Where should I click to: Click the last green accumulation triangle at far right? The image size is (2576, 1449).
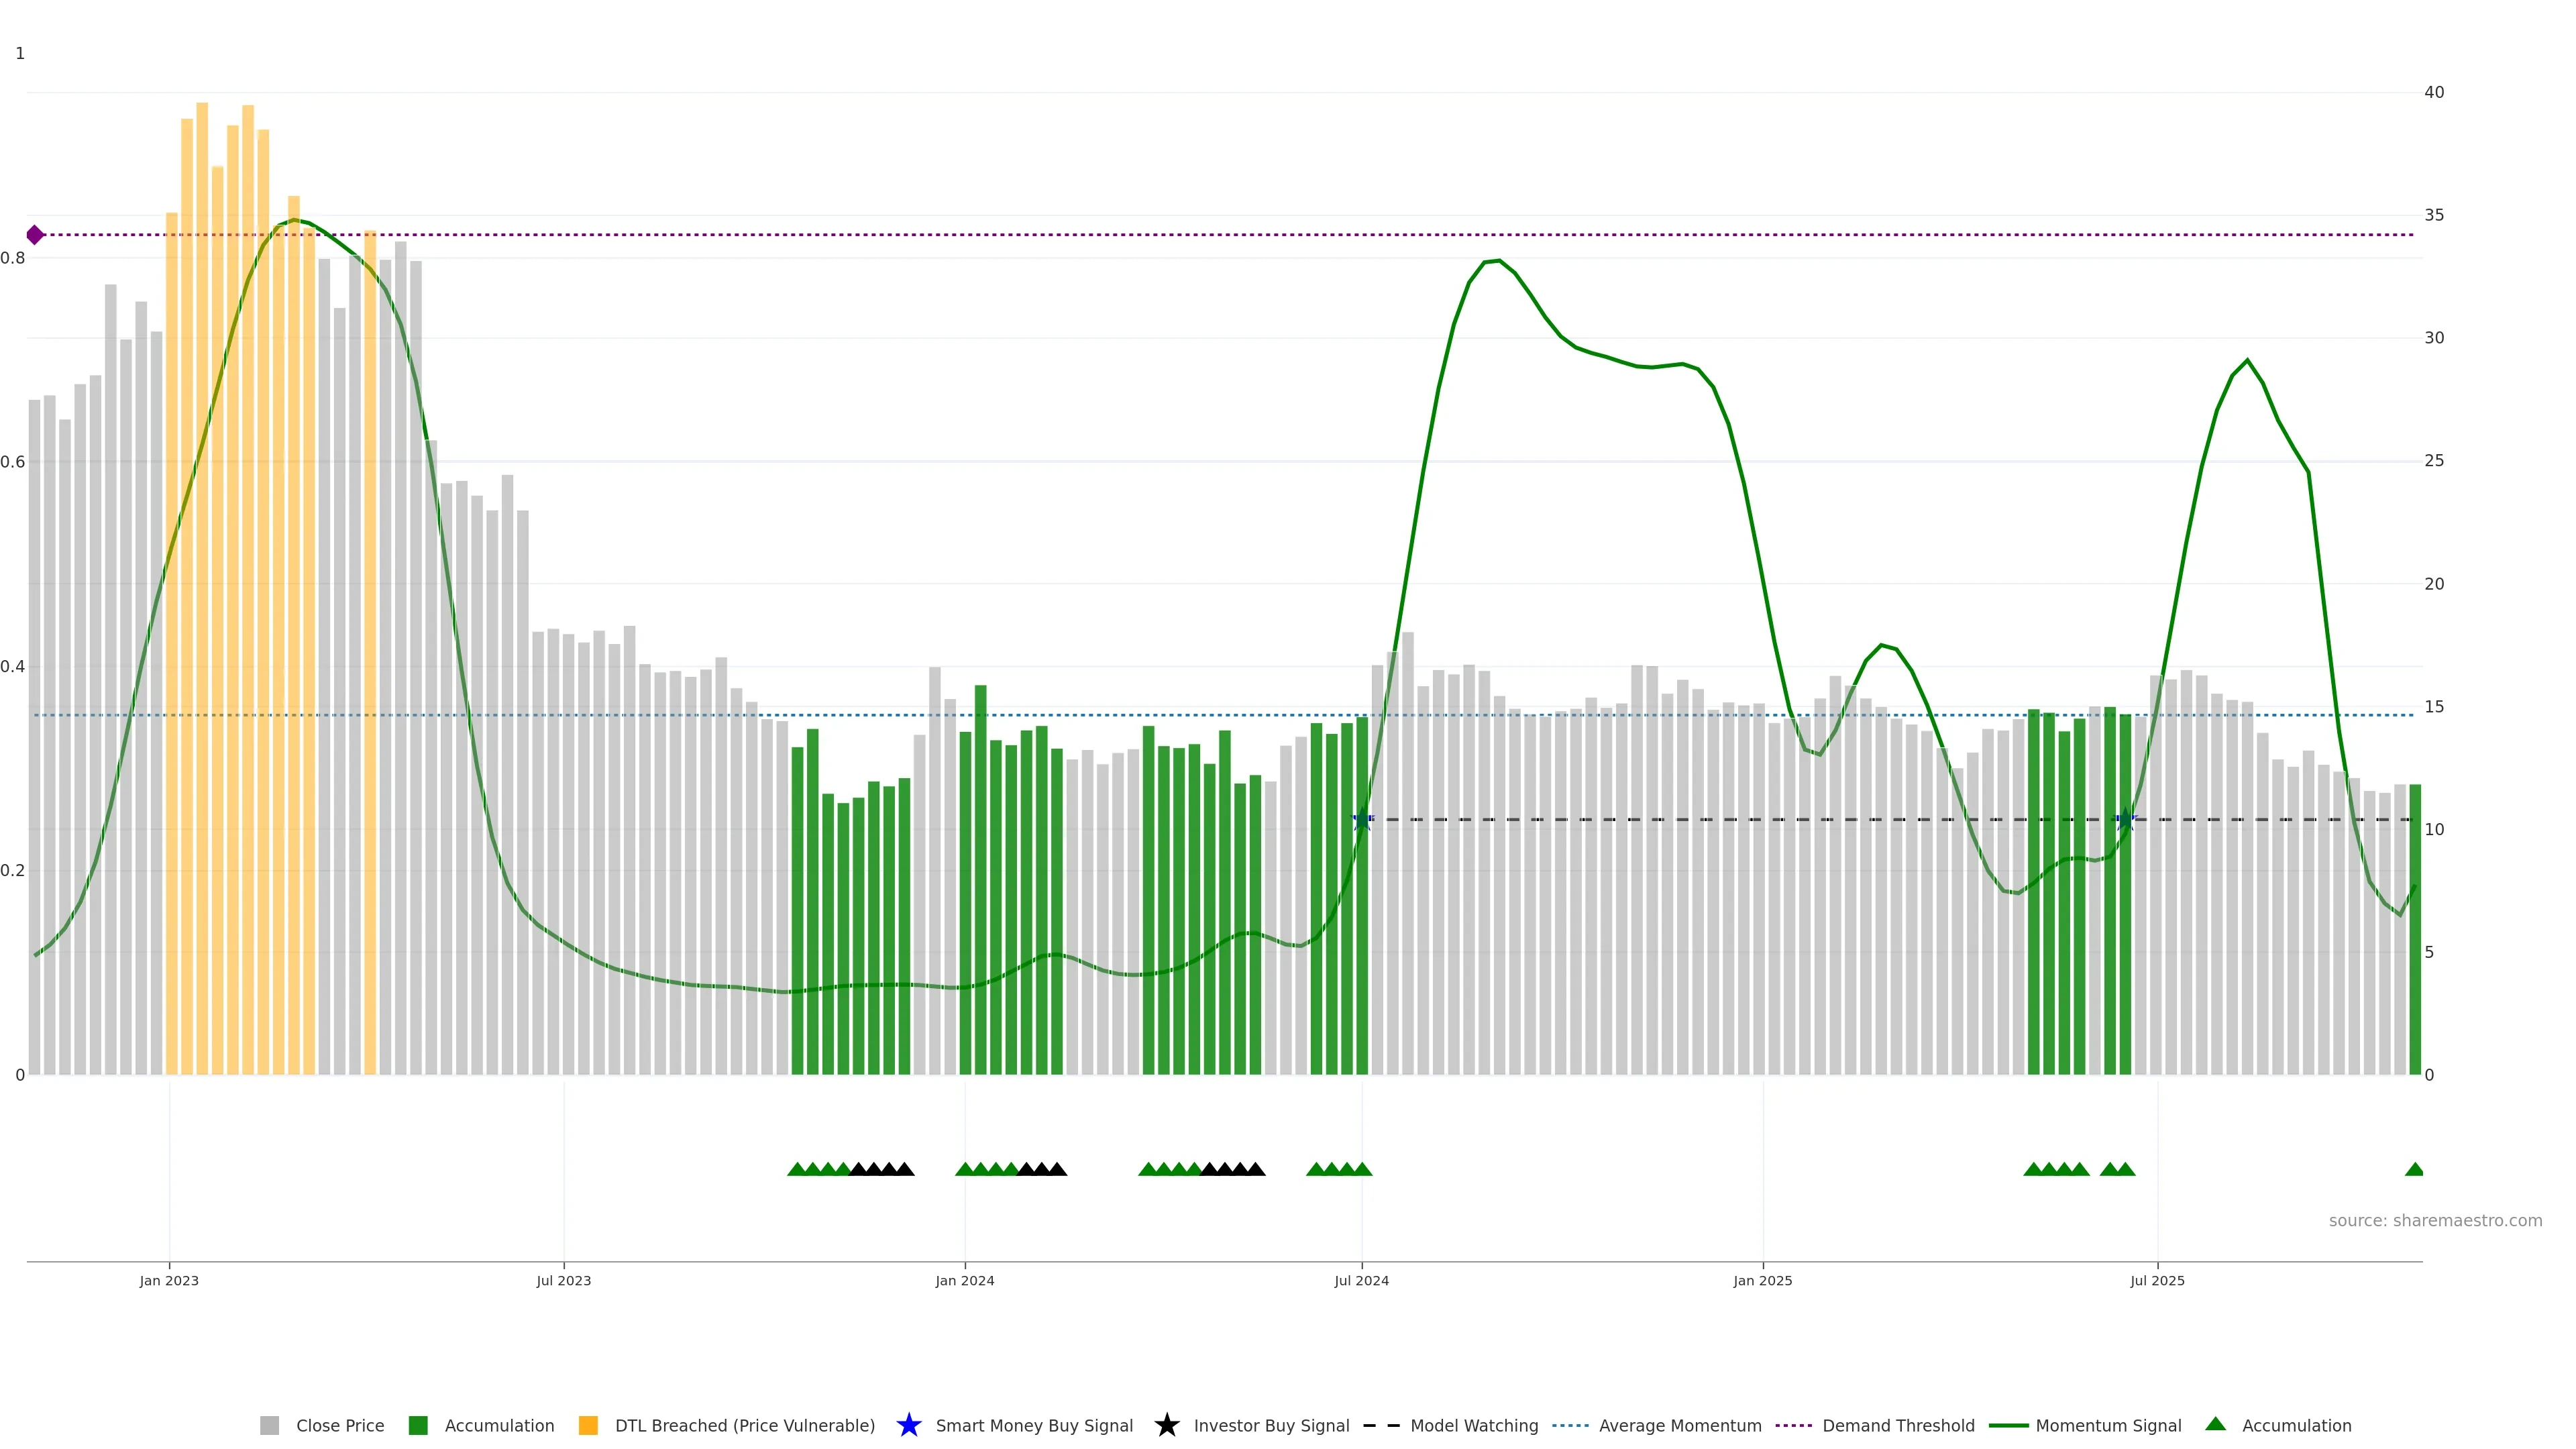(2414, 1169)
